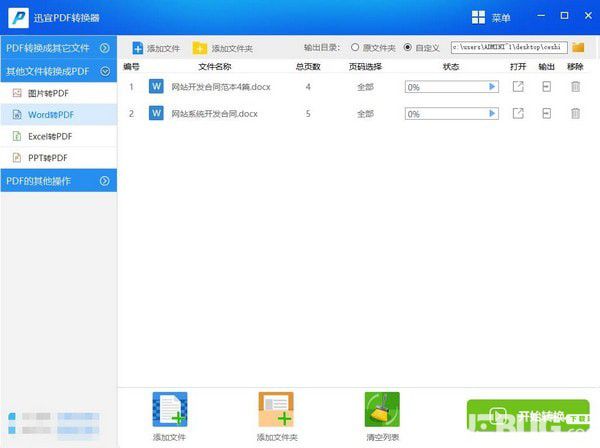Screen dimensions: 600x448
Task: Open file icon for 网站系统开发合同.docx
Action: 518,113
